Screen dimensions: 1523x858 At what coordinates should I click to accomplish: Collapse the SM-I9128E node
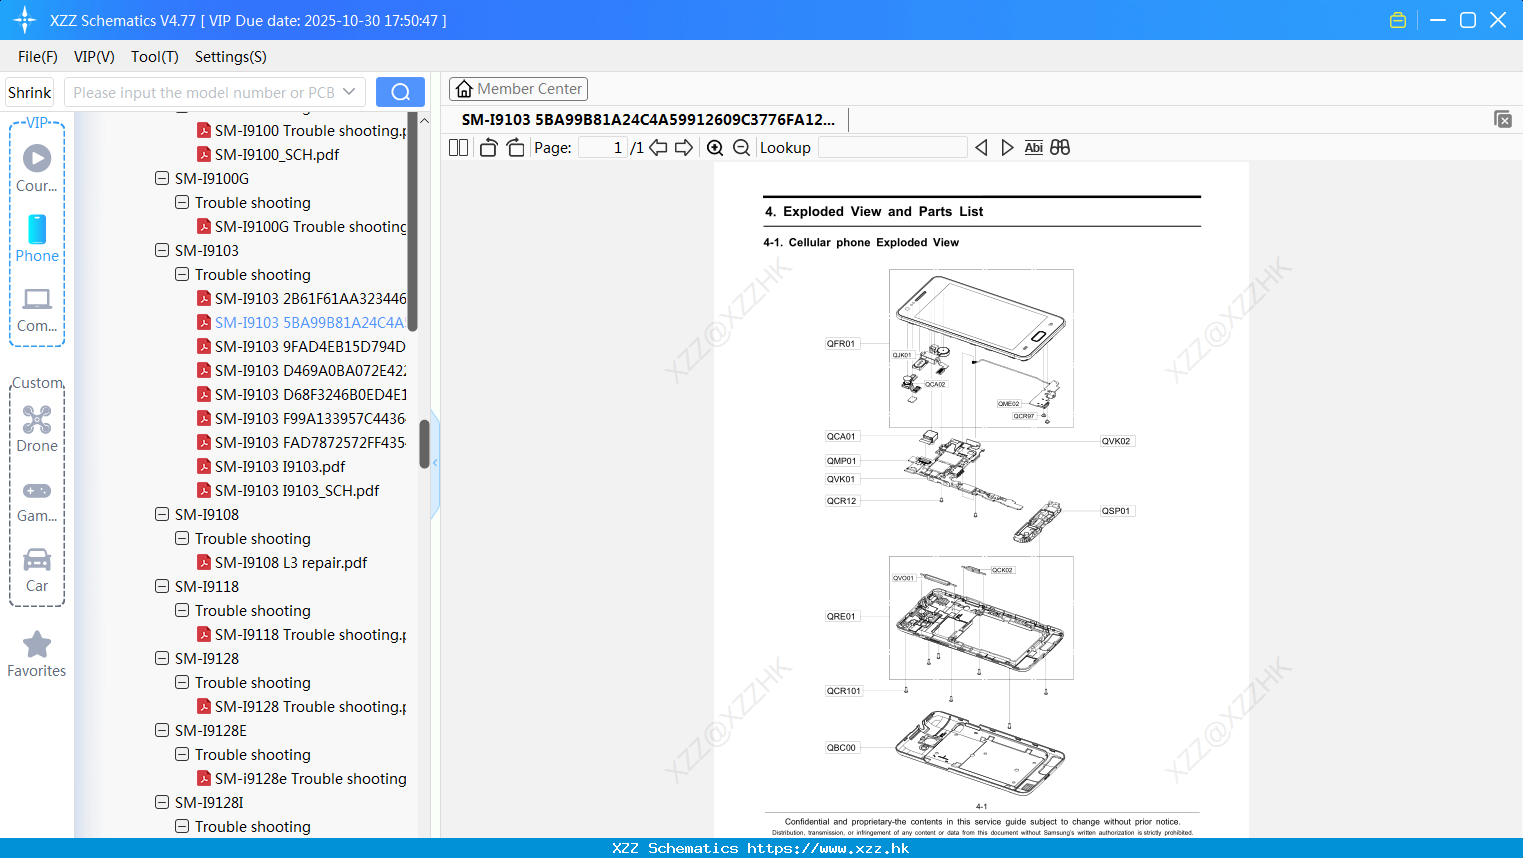(x=162, y=731)
